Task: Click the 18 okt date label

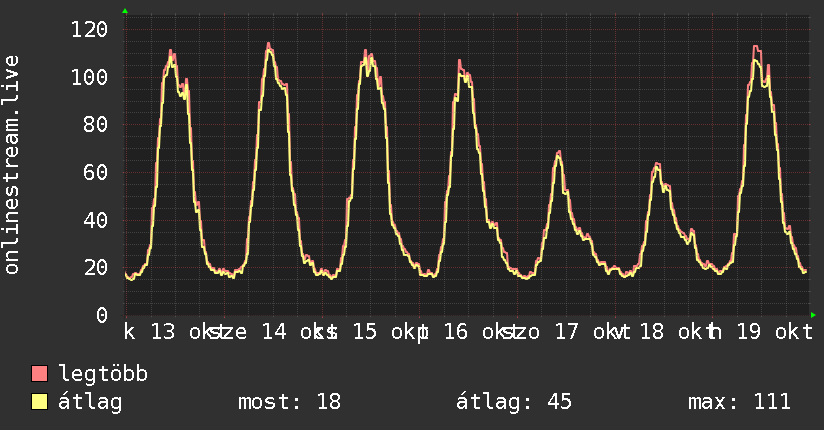Action: pyautogui.click(x=672, y=332)
